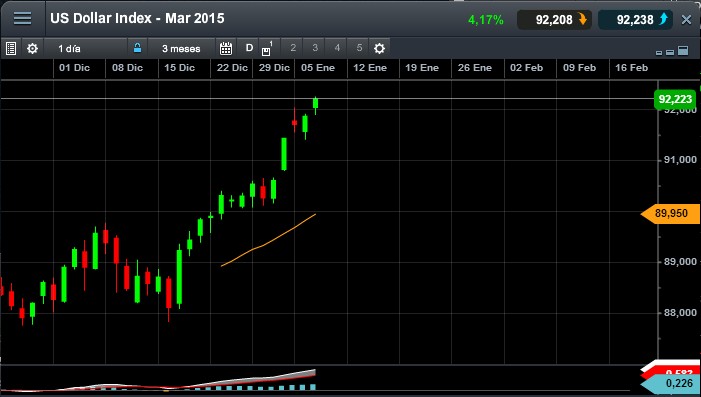The image size is (701, 397).
Task: Click the '26 Ene' date axis label
Action: pyautogui.click(x=474, y=68)
